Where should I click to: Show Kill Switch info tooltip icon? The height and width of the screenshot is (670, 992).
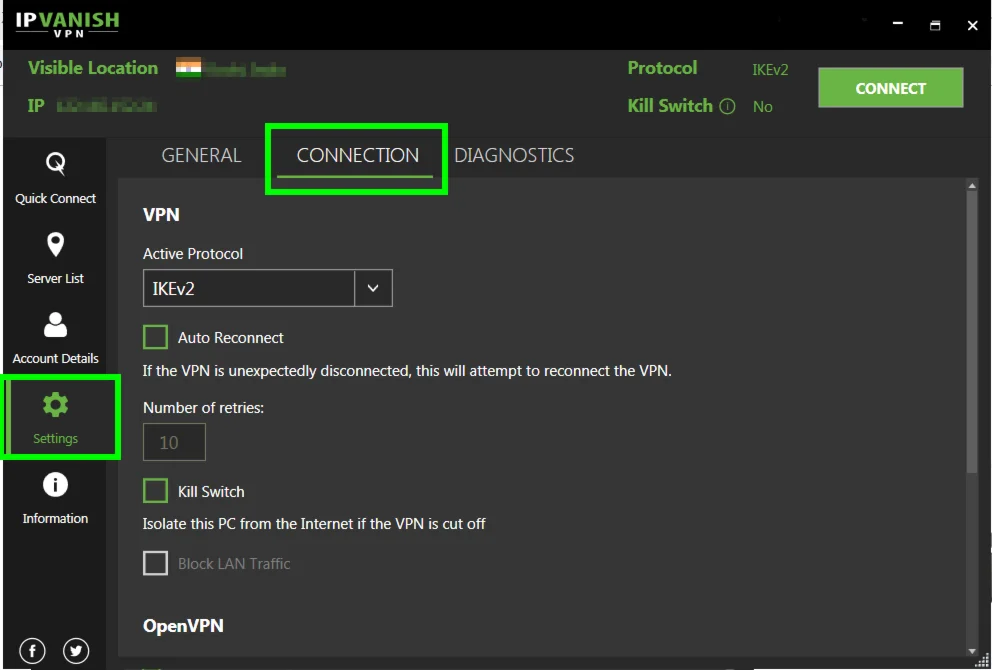728,106
